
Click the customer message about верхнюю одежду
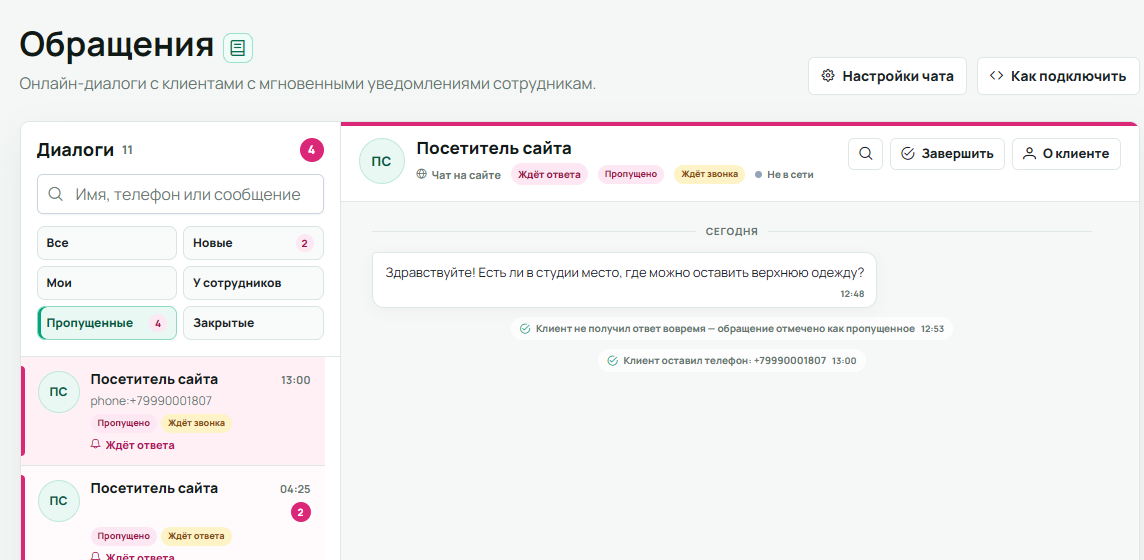click(624, 280)
